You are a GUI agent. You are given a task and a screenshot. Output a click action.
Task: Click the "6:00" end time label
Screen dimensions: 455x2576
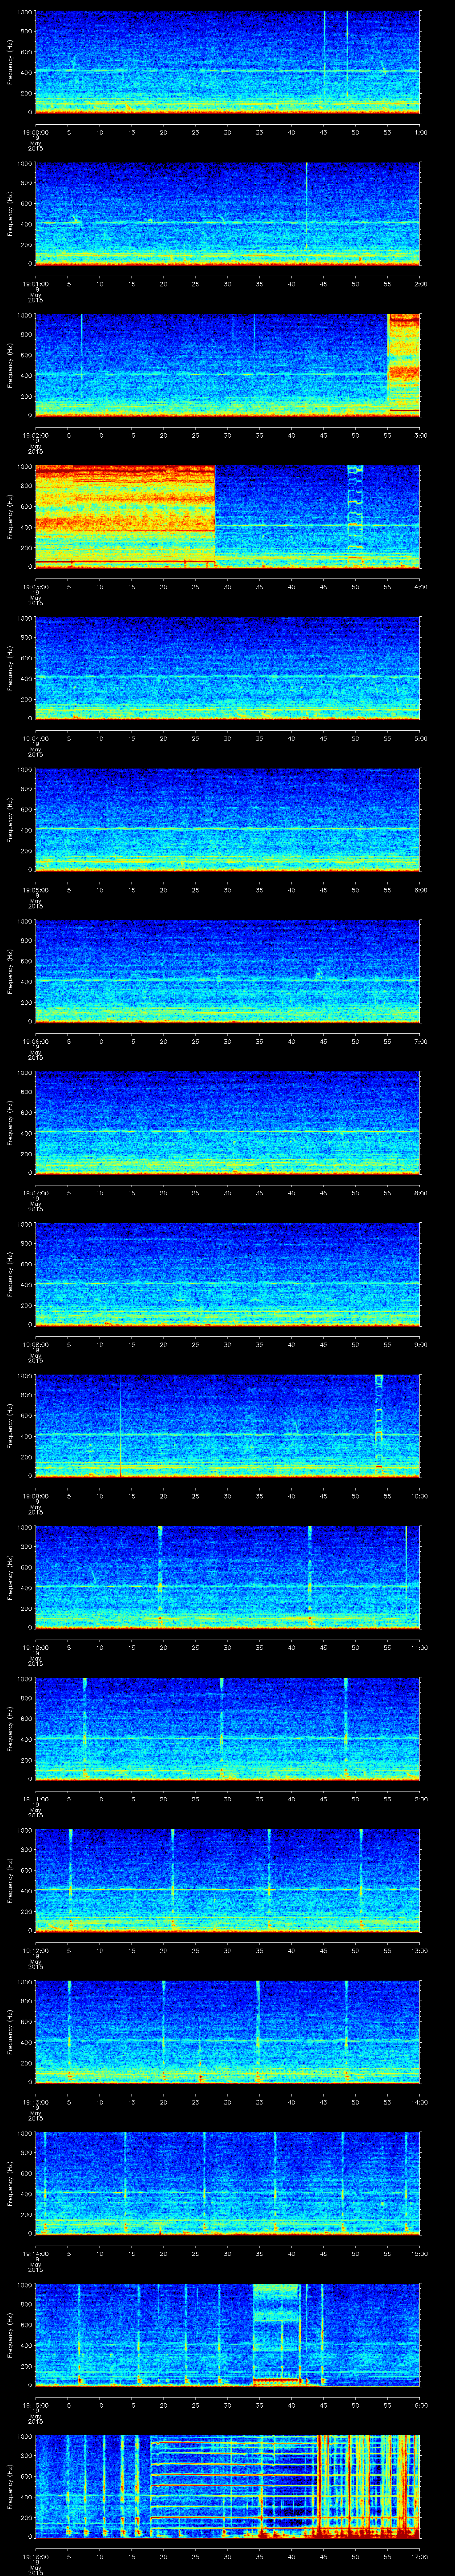click(420, 890)
